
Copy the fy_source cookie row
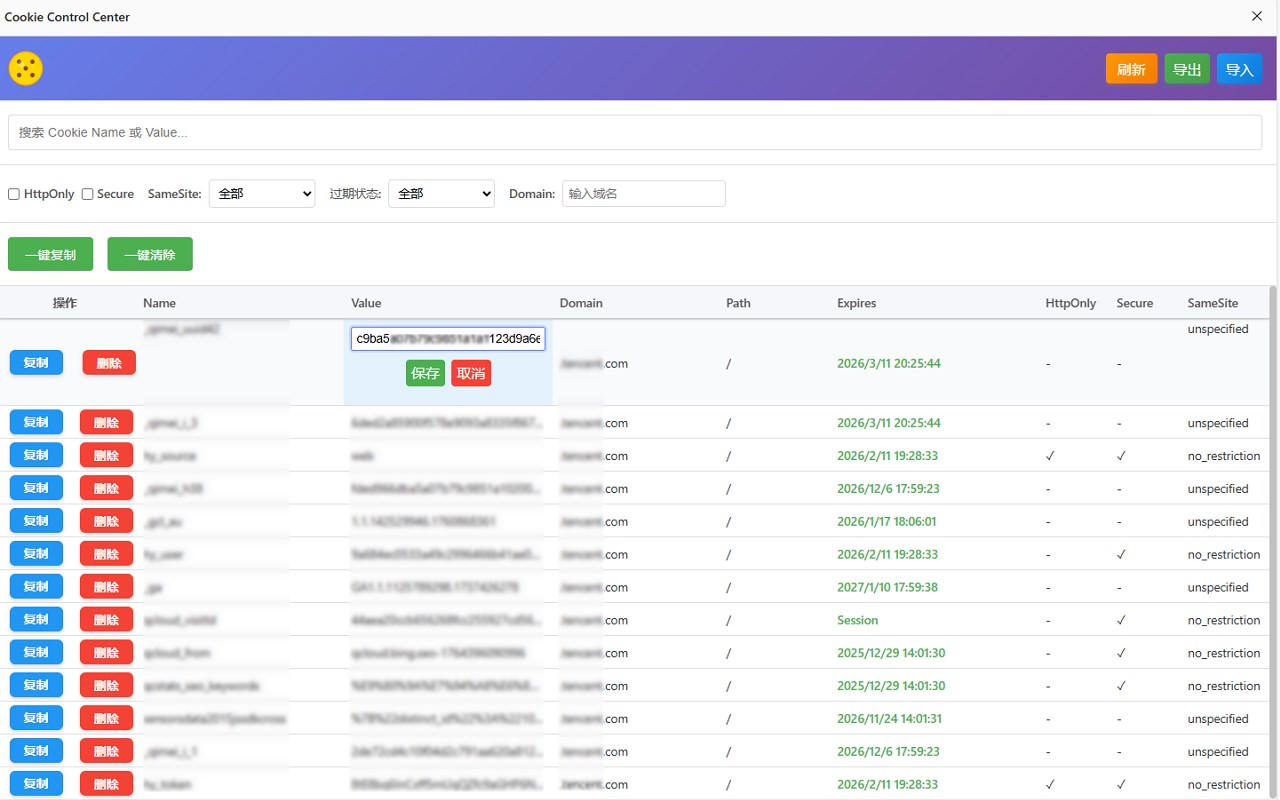click(x=36, y=455)
